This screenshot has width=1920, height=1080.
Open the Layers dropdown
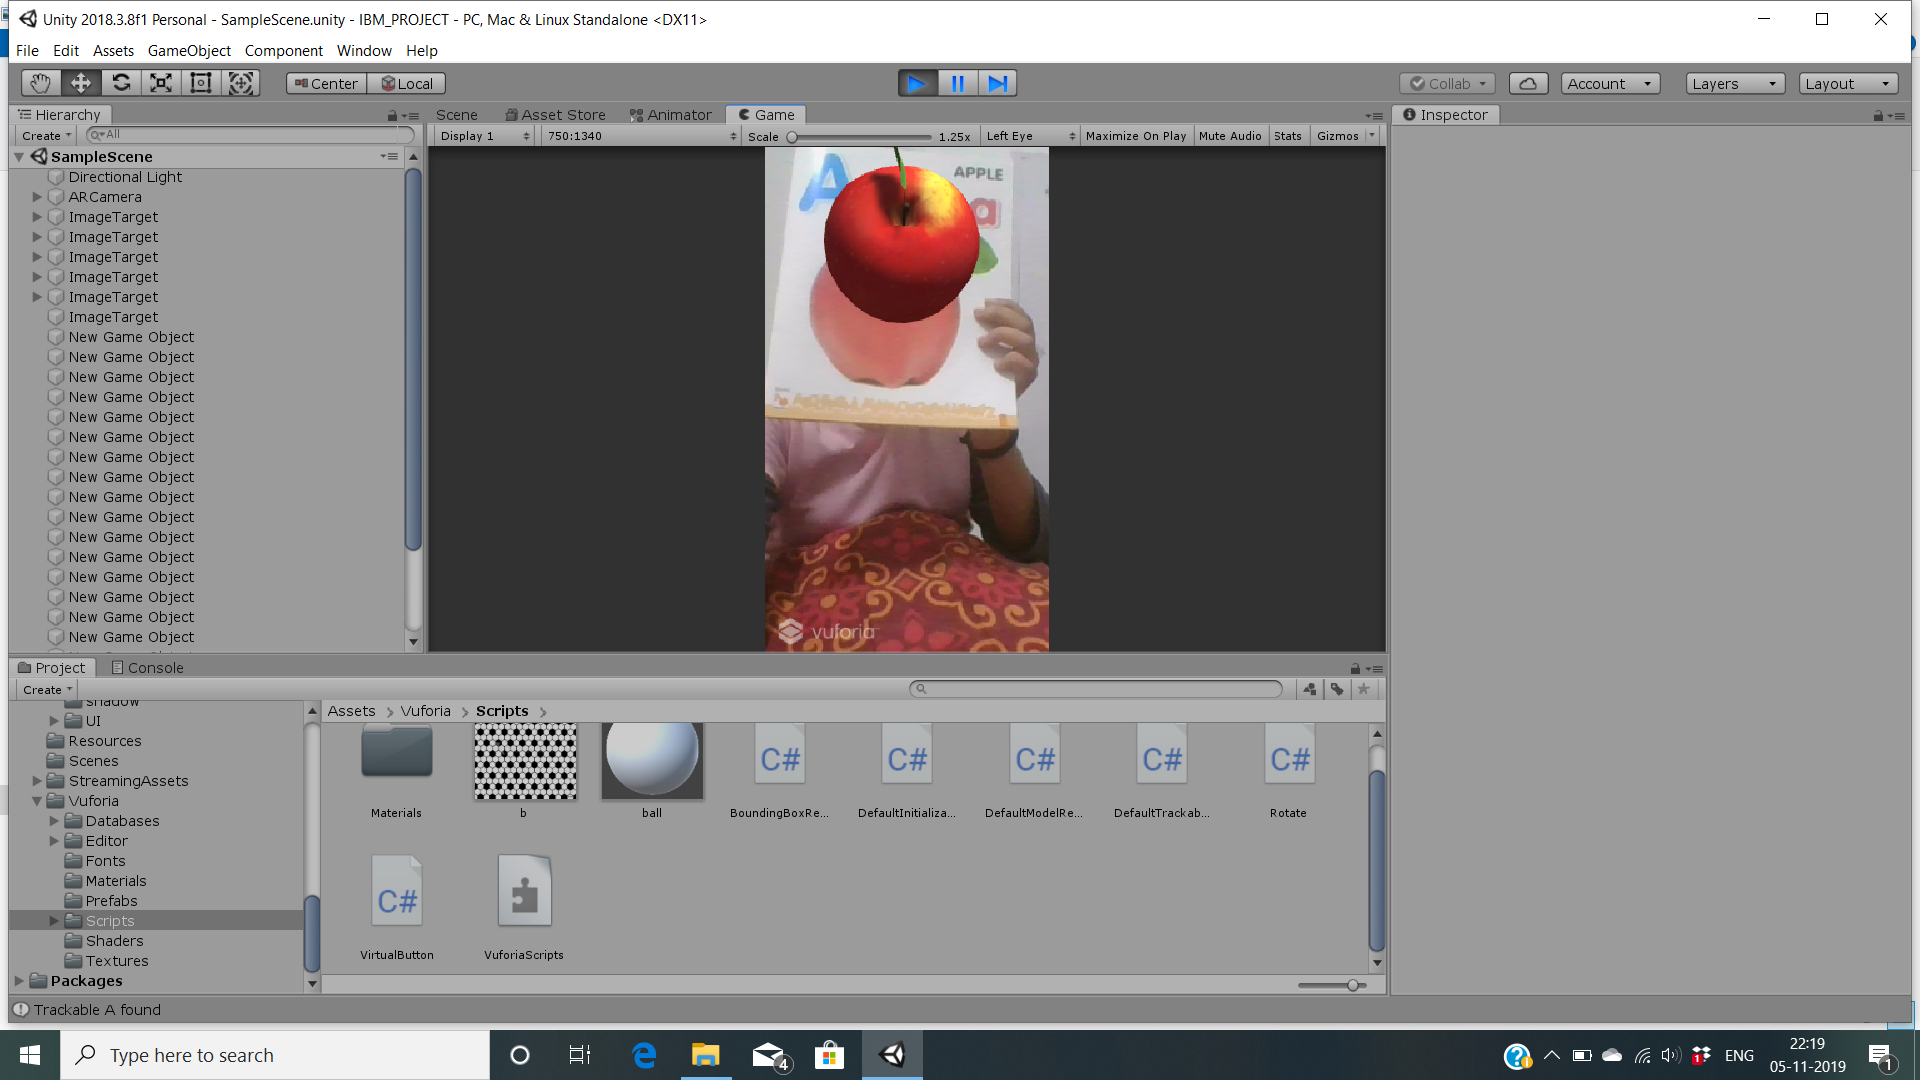pos(1734,84)
